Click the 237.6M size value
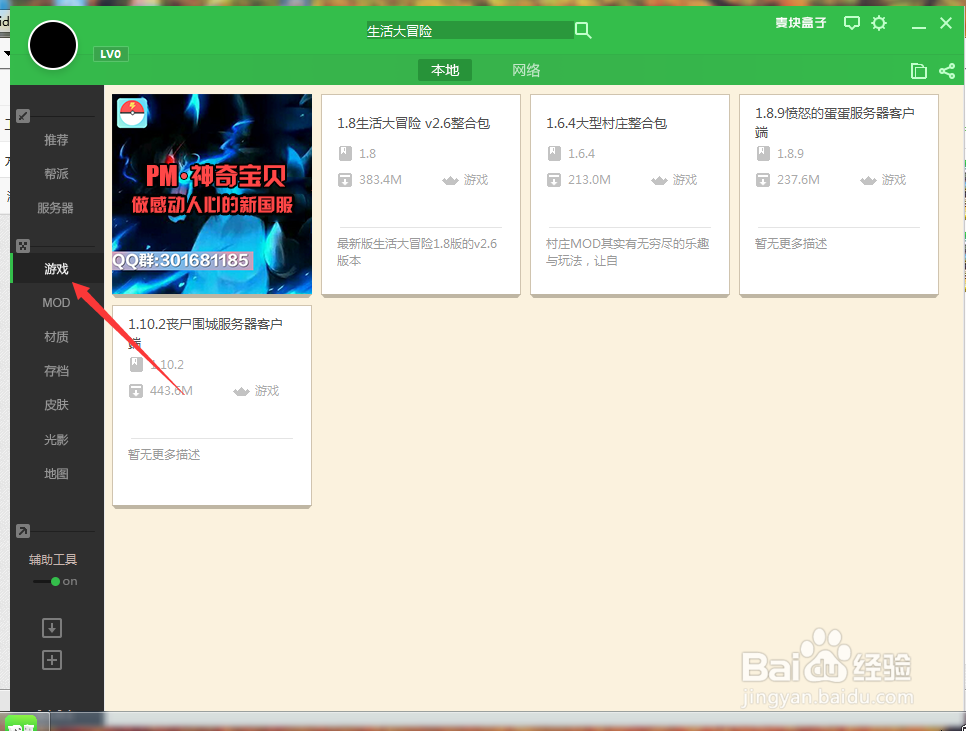The width and height of the screenshot is (966, 731). [798, 180]
